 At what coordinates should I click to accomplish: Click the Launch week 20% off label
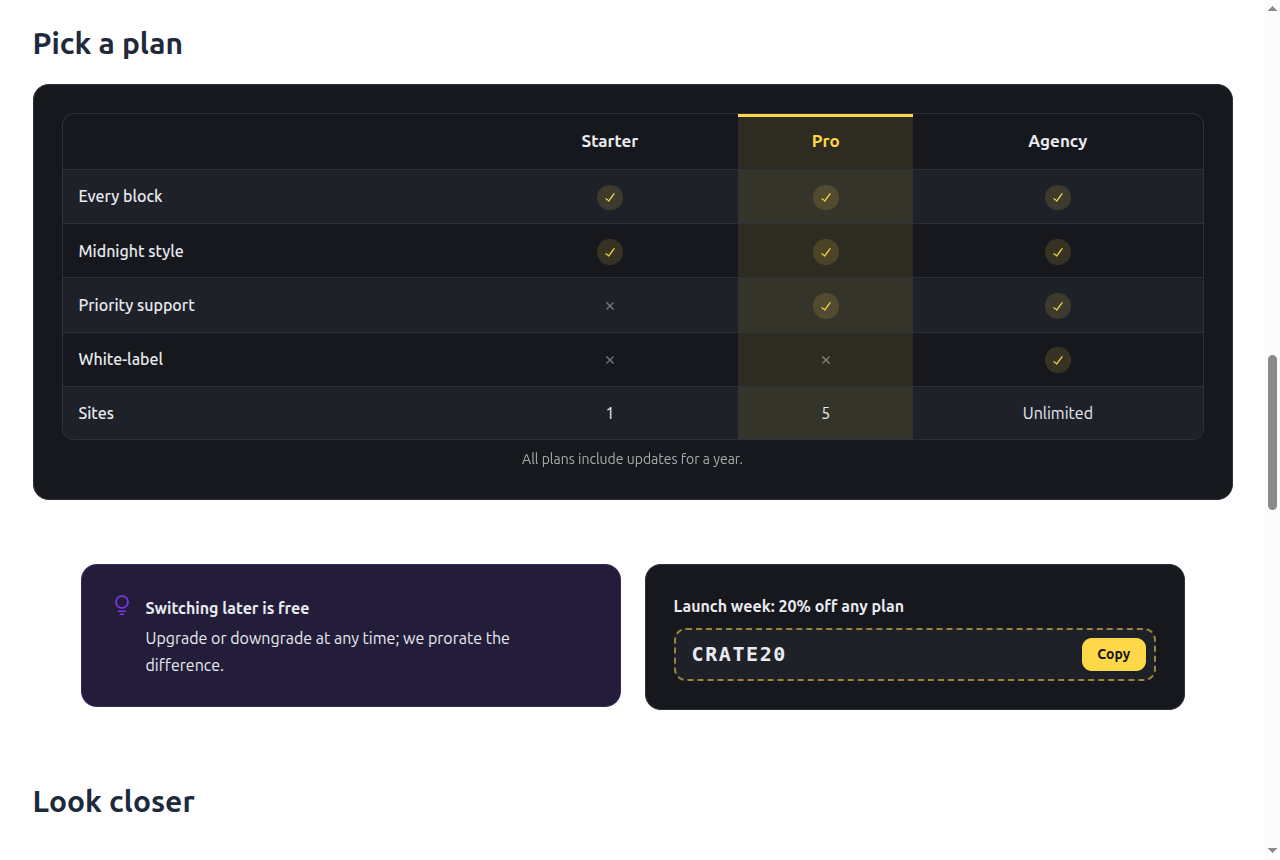coord(788,606)
